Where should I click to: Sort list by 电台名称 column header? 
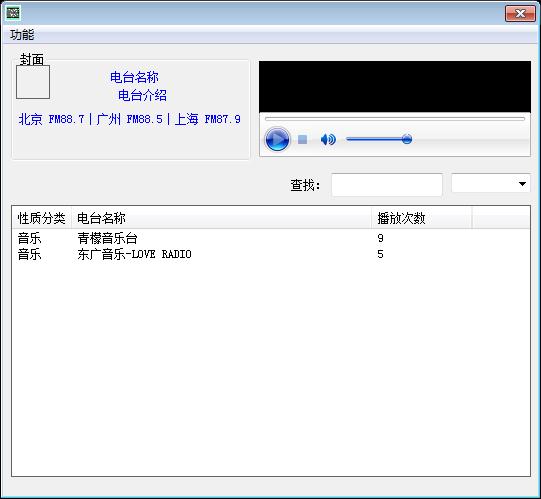[221, 218]
